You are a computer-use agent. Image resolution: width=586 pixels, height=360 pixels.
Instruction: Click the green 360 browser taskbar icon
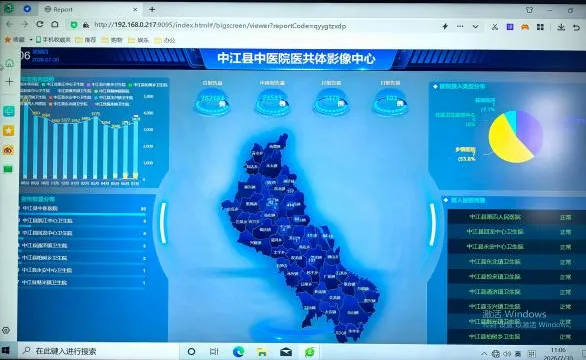[x=310, y=352]
